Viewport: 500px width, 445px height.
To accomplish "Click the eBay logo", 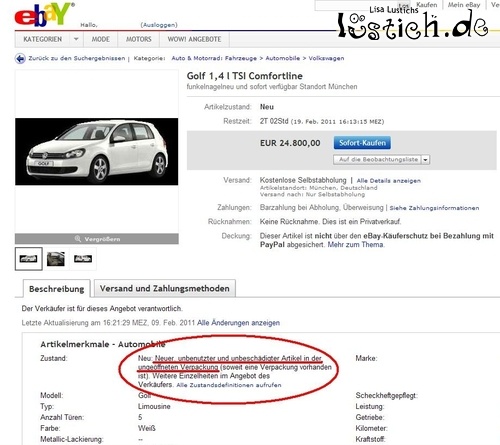I will coord(44,15).
